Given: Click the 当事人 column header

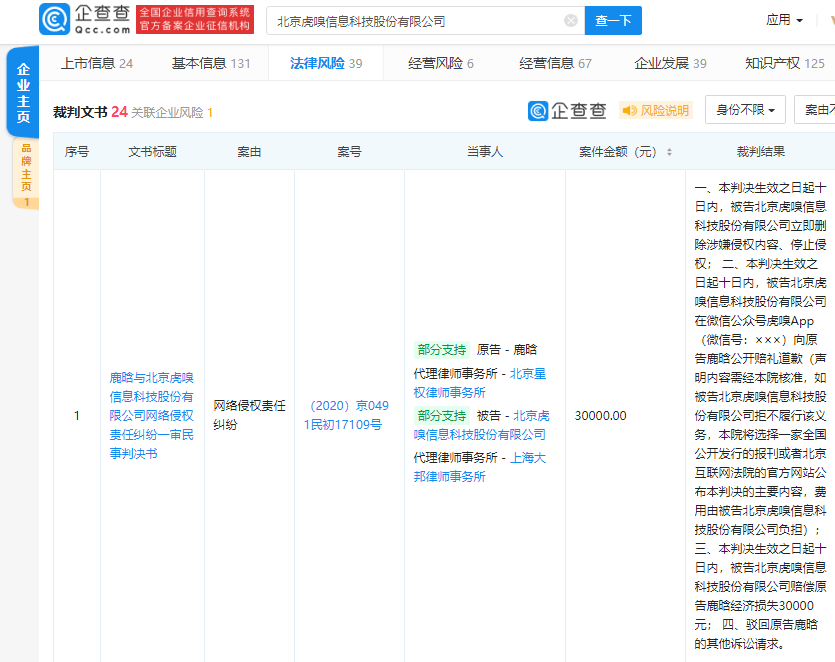Looking at the screenshot, I should 485,152.
